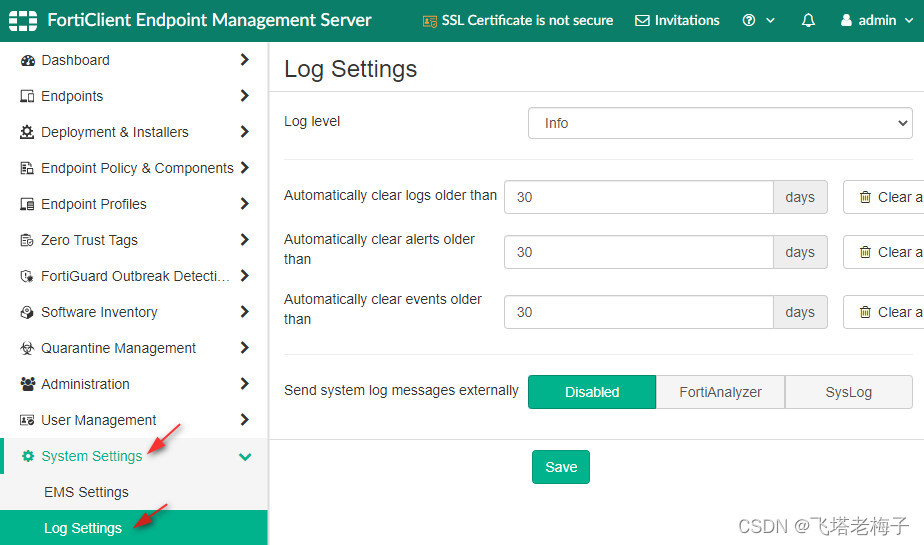Select SysLog for external log messages
The width and height of the screenshot is (924, 545).
coord(849,392)
